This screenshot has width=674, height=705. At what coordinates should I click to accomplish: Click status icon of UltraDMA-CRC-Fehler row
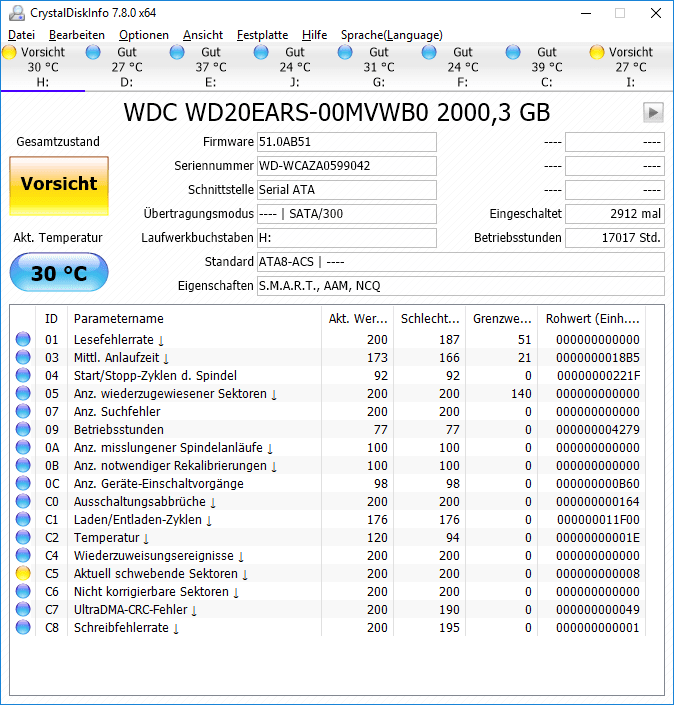(x=23, y=609)
